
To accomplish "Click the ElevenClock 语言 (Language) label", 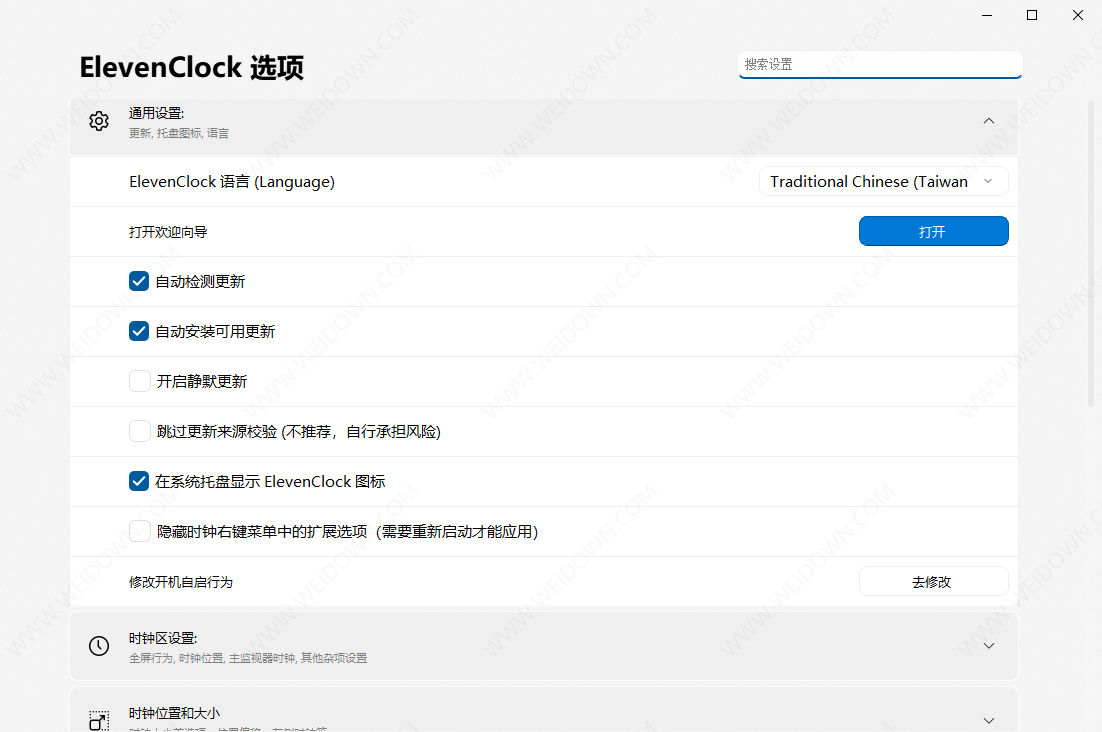I will [x=232, y=182].
